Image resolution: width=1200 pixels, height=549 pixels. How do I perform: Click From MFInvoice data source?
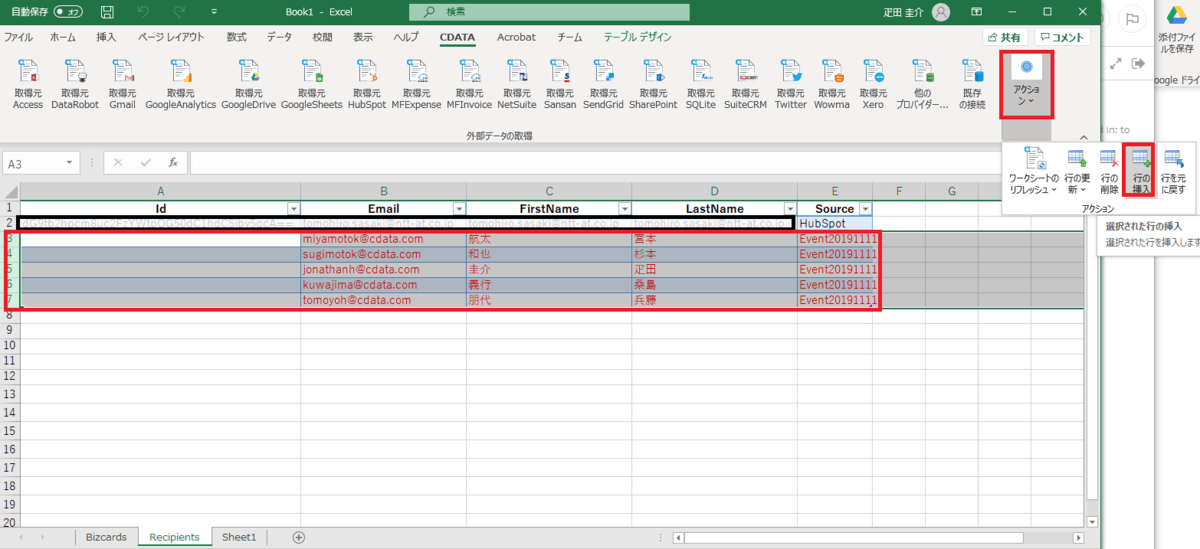(469, 84)
